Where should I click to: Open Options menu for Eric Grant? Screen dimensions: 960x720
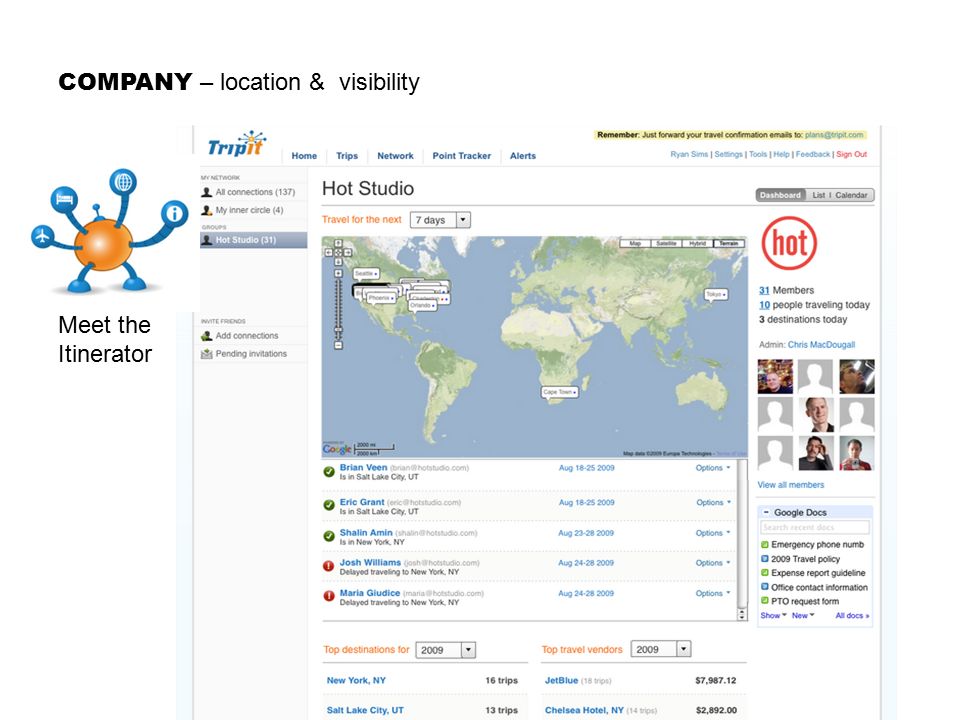[713, 503]
